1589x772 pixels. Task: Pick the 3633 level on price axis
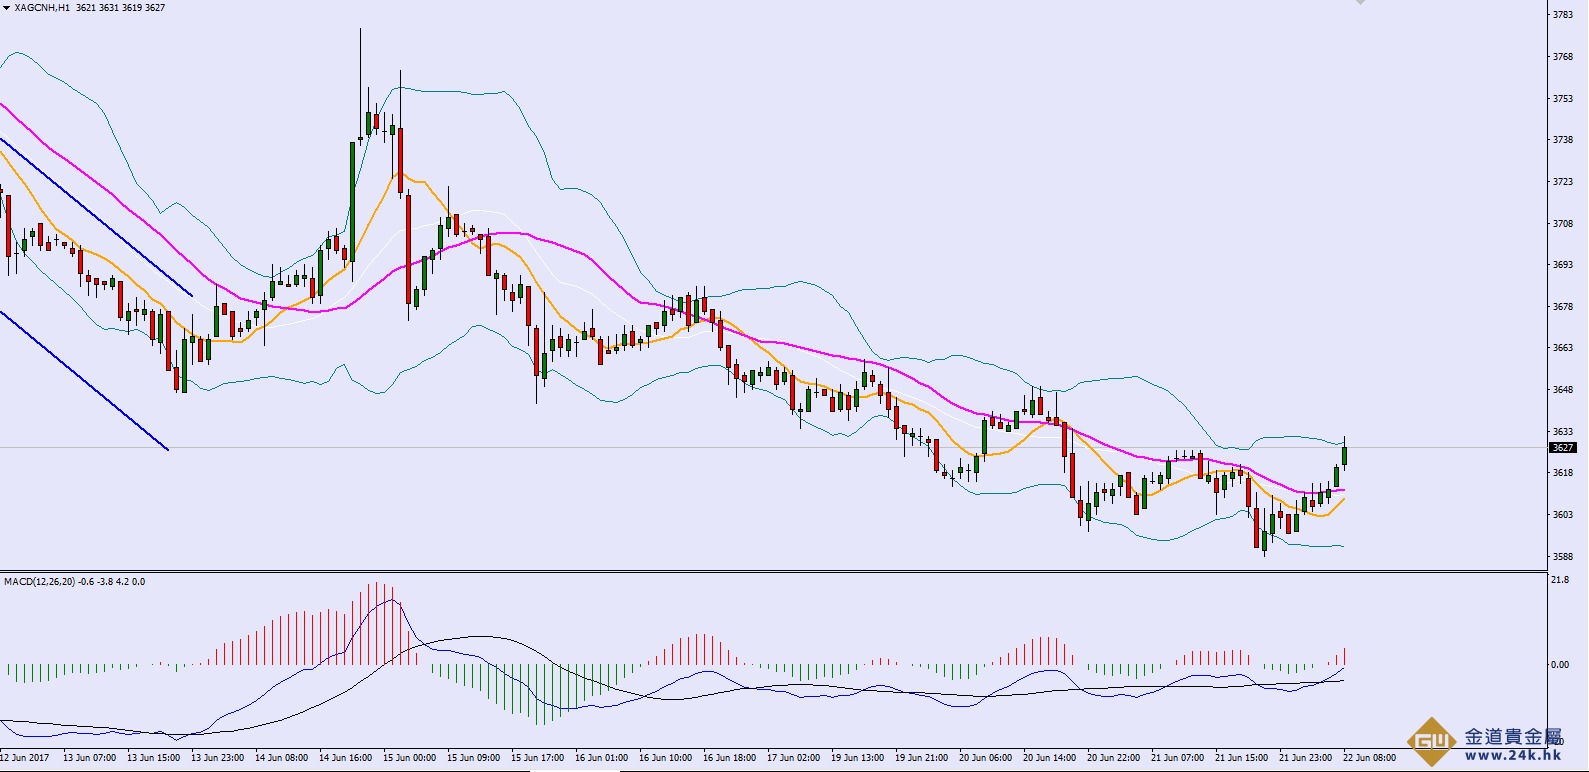pos(1563,432)
